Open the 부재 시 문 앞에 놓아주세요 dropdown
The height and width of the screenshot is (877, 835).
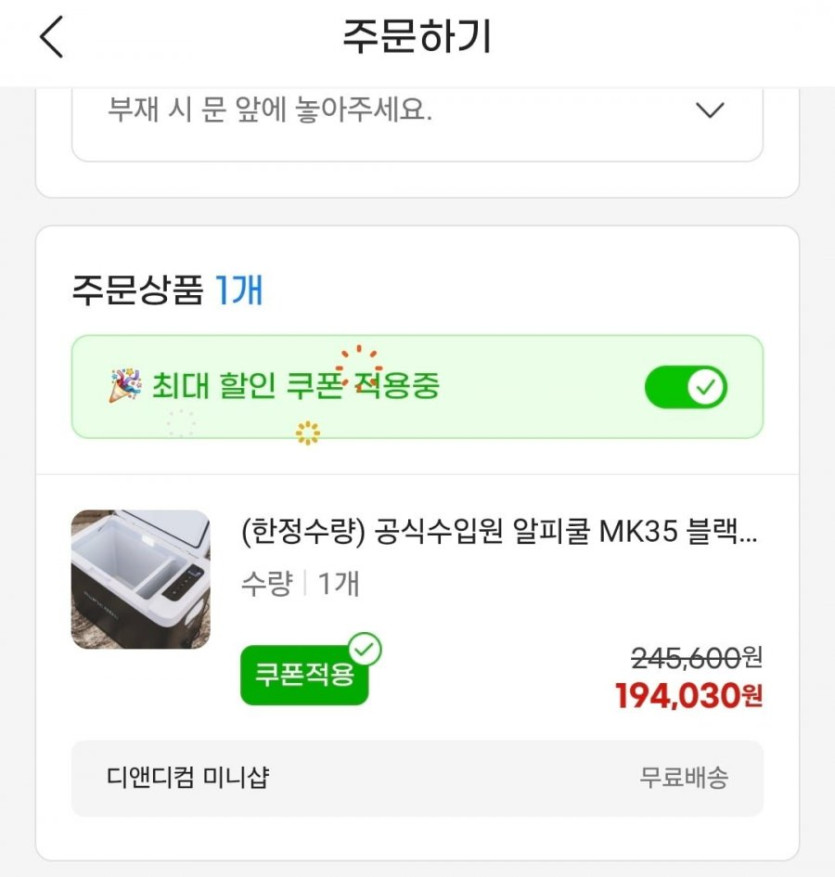pyautogui.click(x=270, y=110)
